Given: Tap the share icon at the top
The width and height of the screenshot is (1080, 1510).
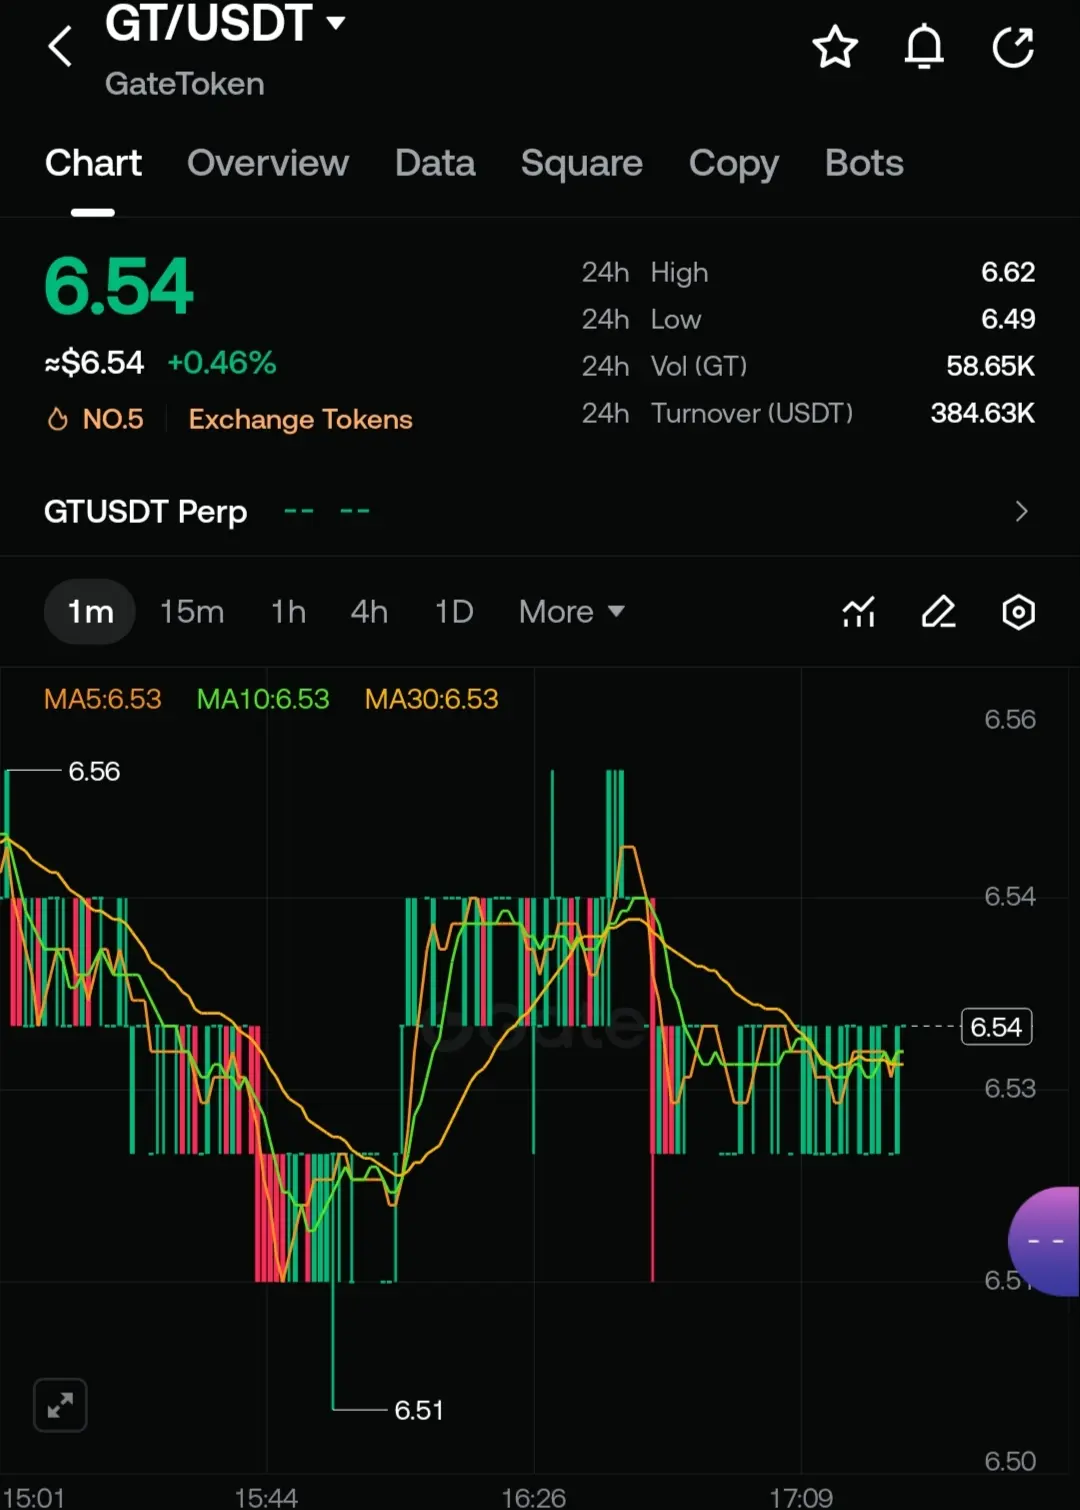Looking at the screenshot, I should tap(1013, 47).
